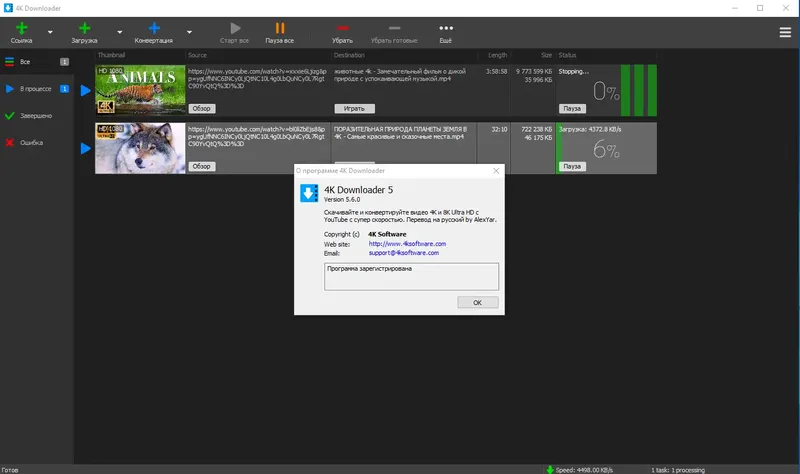The image size is (800, 474).
Task: Click the orange Пауза все icon
Action: (x=280, y=28)
